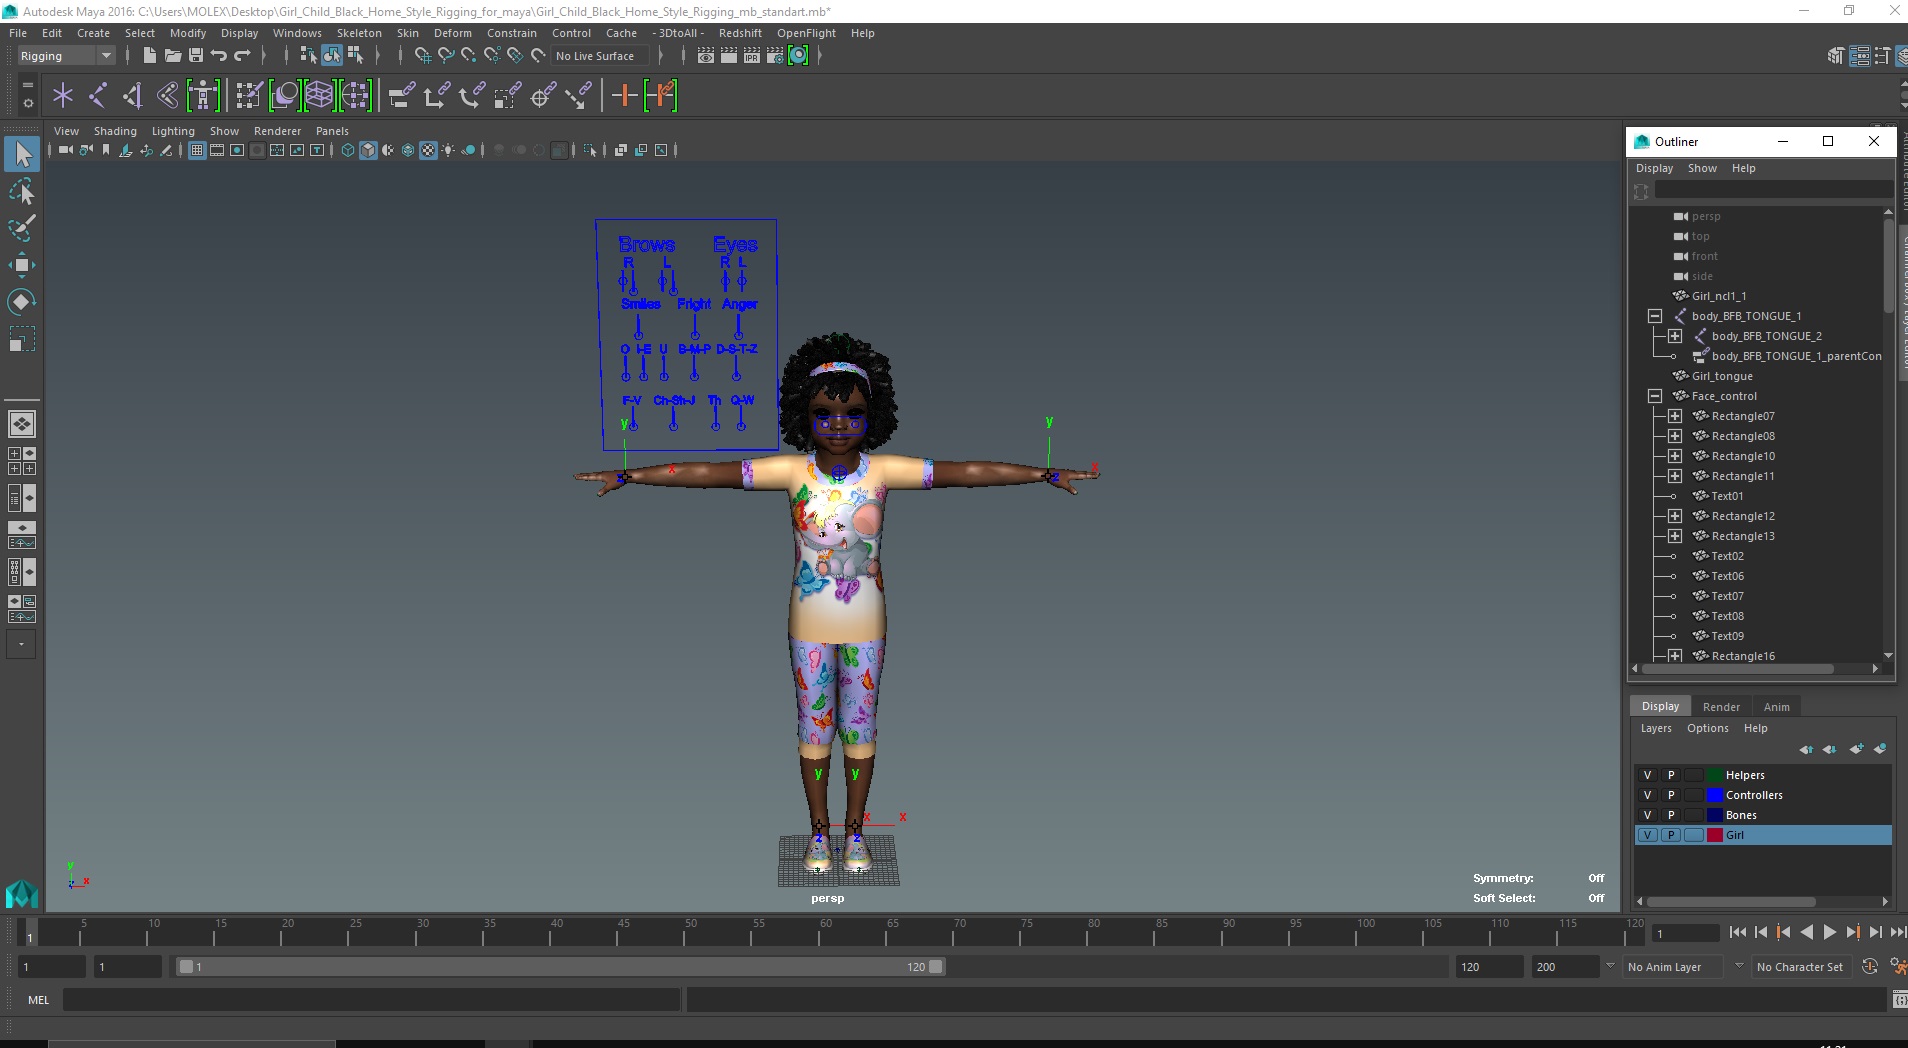This screenshot has height=1048, width=1908.
Task: Toggle visibility V of Helpers layer
Action: (x=1648, y=775)
